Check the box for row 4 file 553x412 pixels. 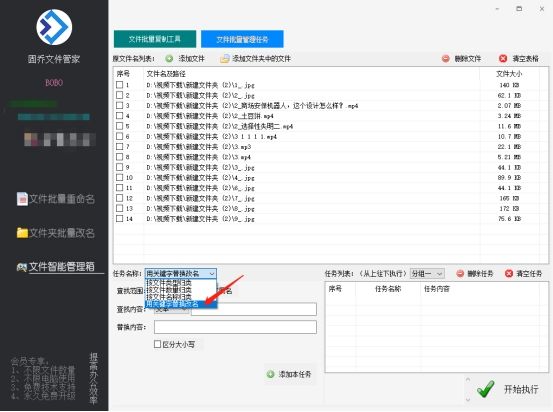click(120, 116)
